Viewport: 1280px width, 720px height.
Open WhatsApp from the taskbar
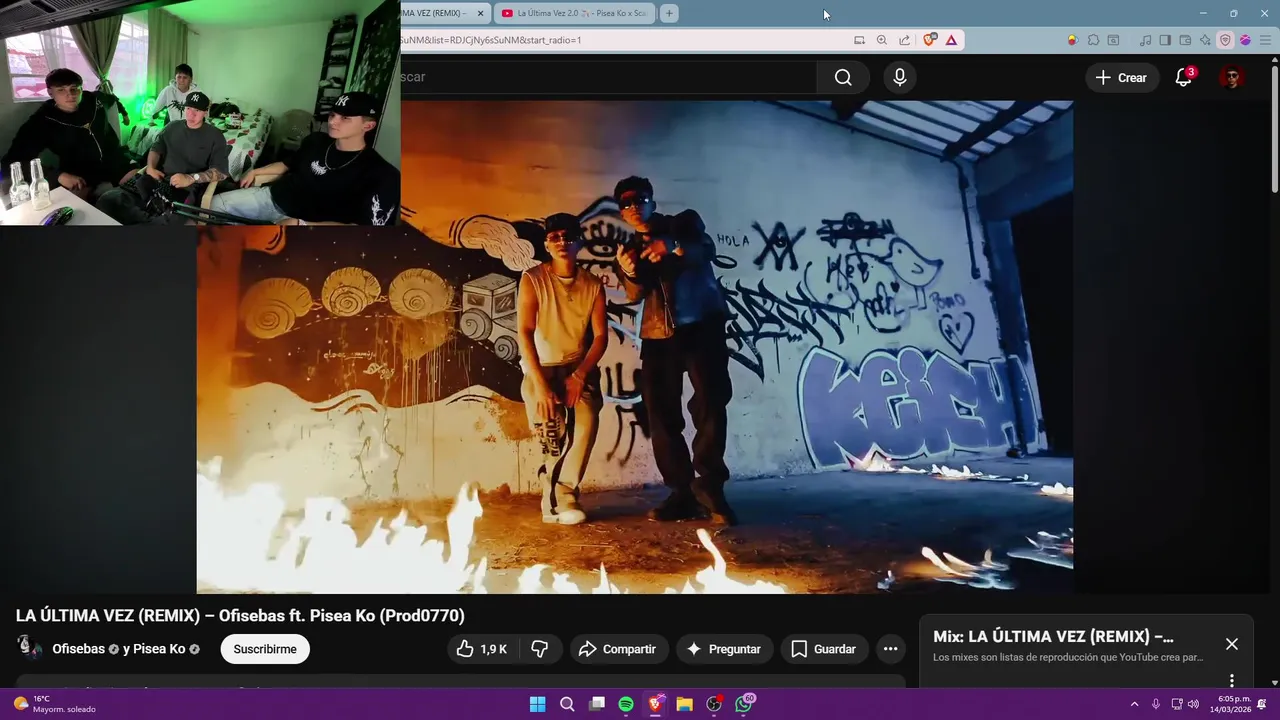[743, 704]
